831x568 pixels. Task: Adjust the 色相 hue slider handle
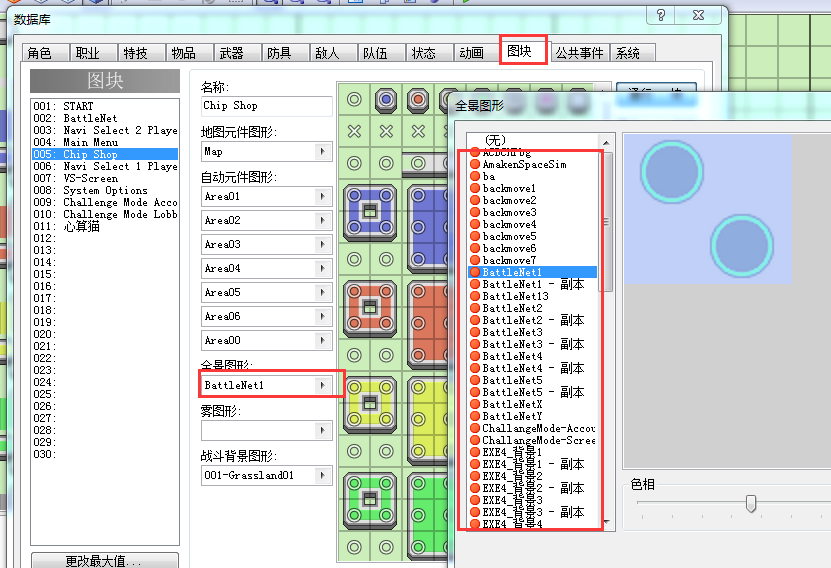[750, 503]
